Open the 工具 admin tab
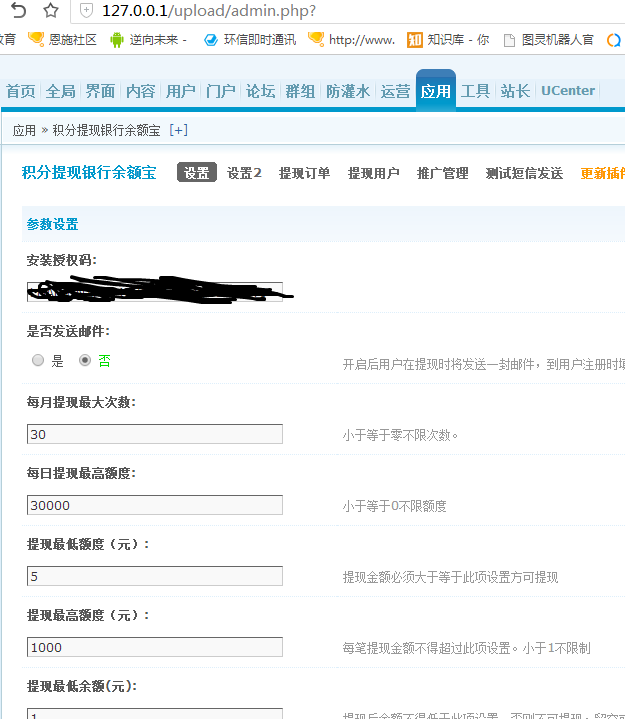Viewport: 625px width, 719px height. [x=476, y=91]
